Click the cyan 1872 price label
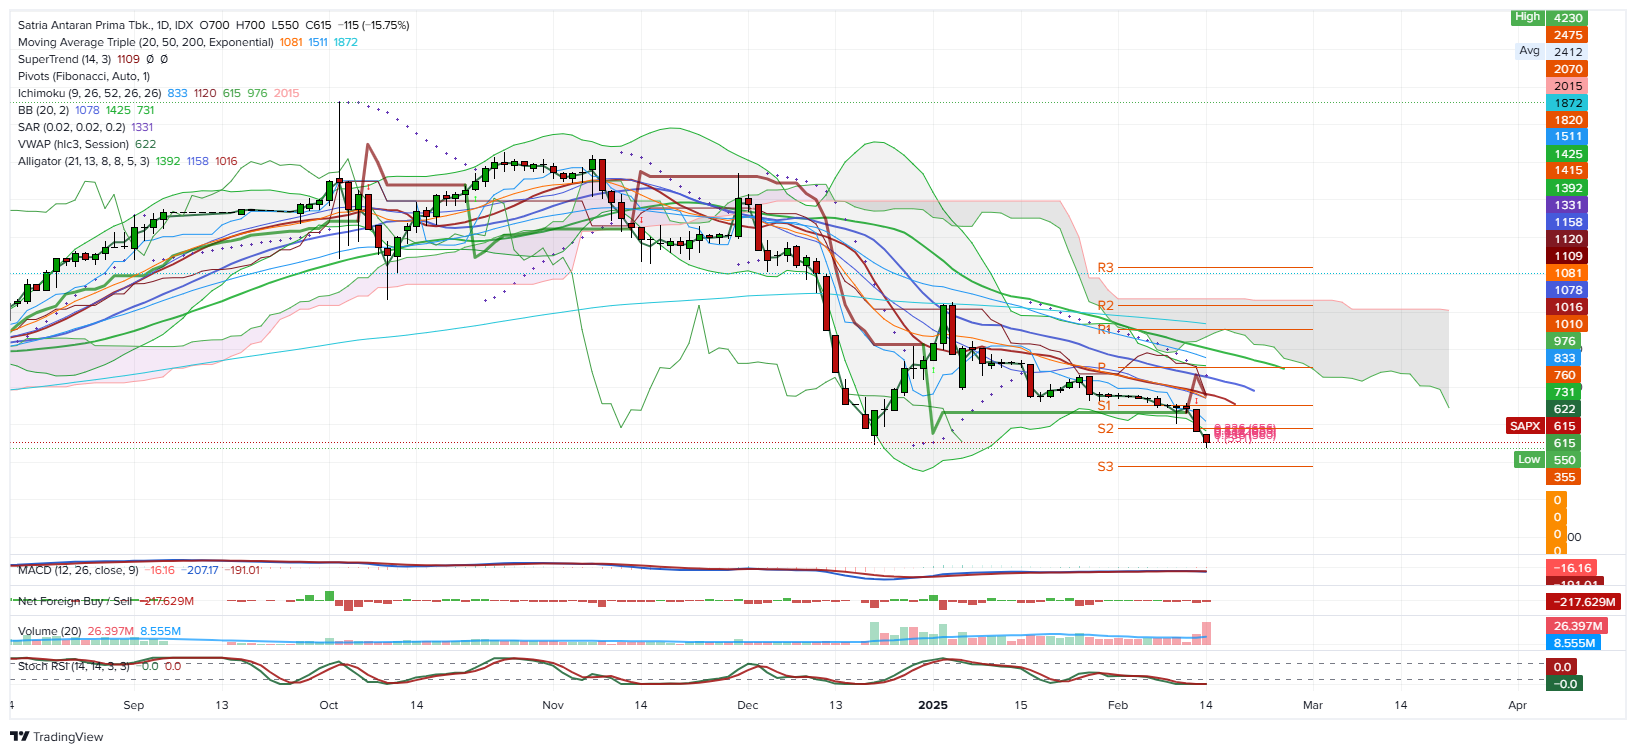The image size is (1636, 754). coord(1567,103)
